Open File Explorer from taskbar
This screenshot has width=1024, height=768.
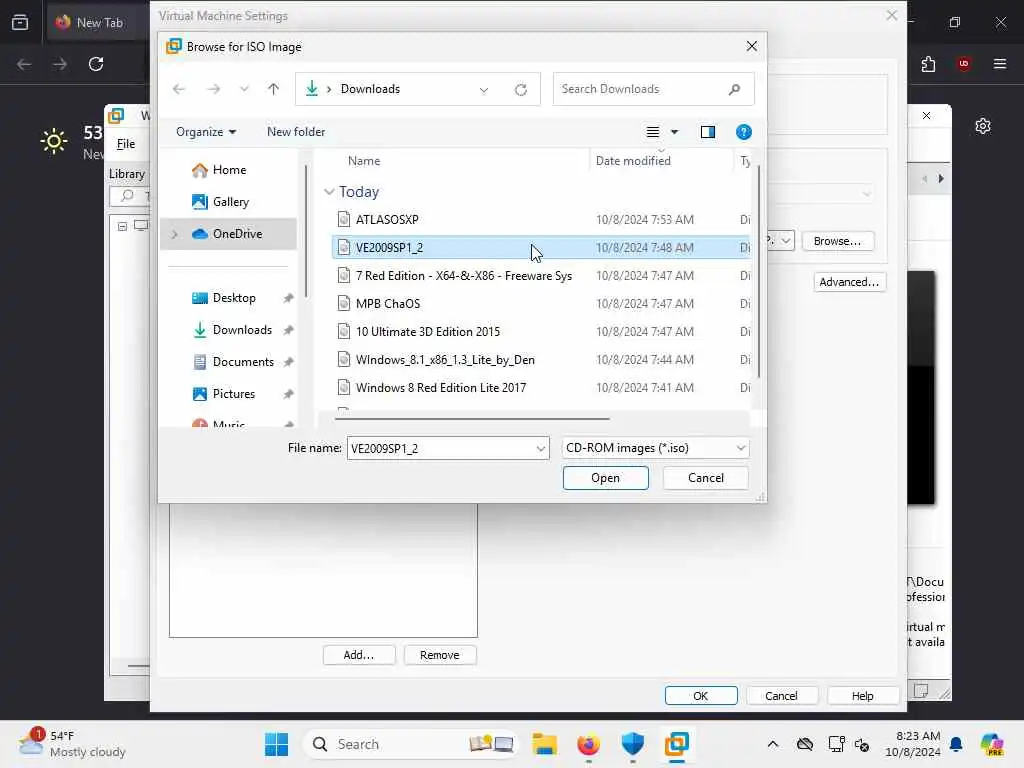point(544,744)
